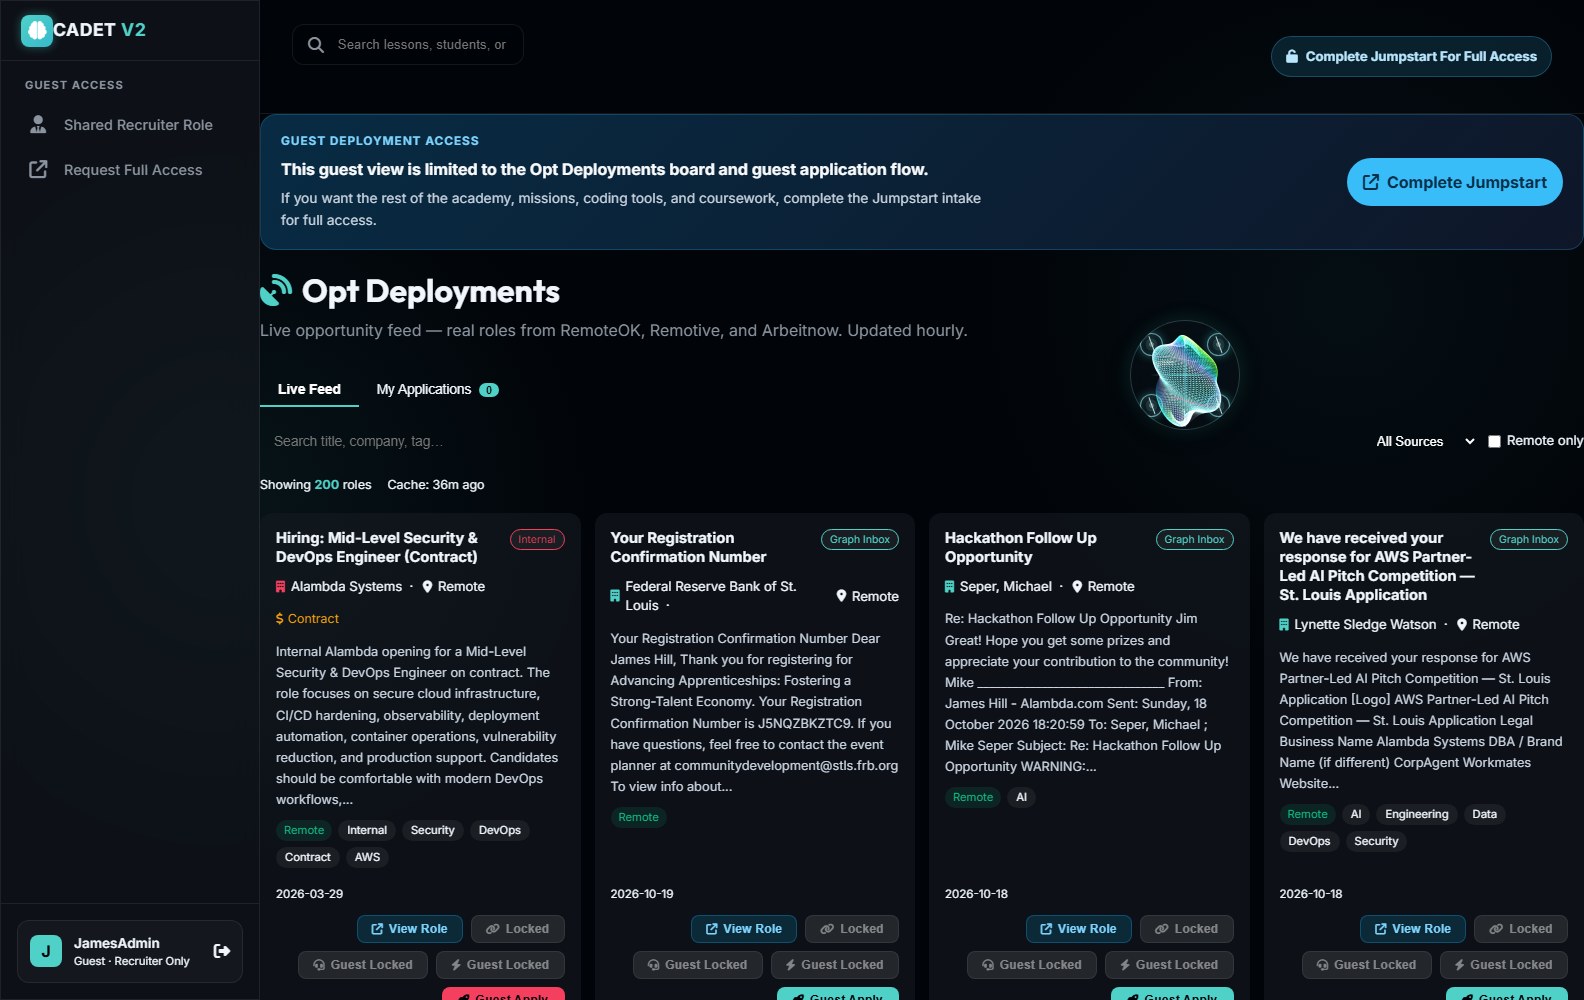Click the location pin on Registration Confirmation card
This screenshot has height=1000, width=1584.
click(842, 596)
